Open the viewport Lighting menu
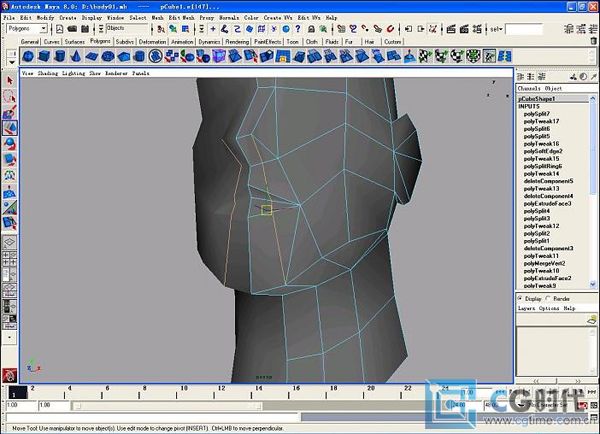 [x=73, y=73]
